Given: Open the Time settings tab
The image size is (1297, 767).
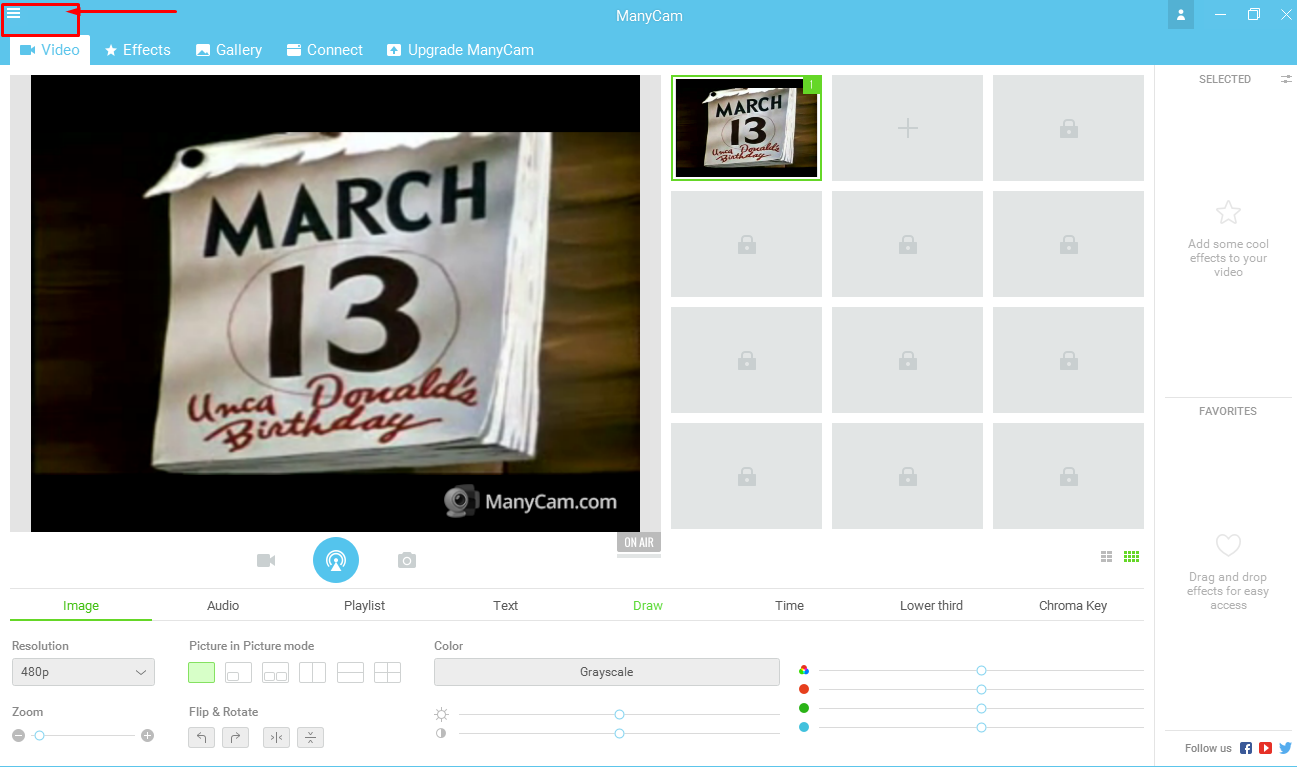Looking at the screenshot, I should pos(790,605).
